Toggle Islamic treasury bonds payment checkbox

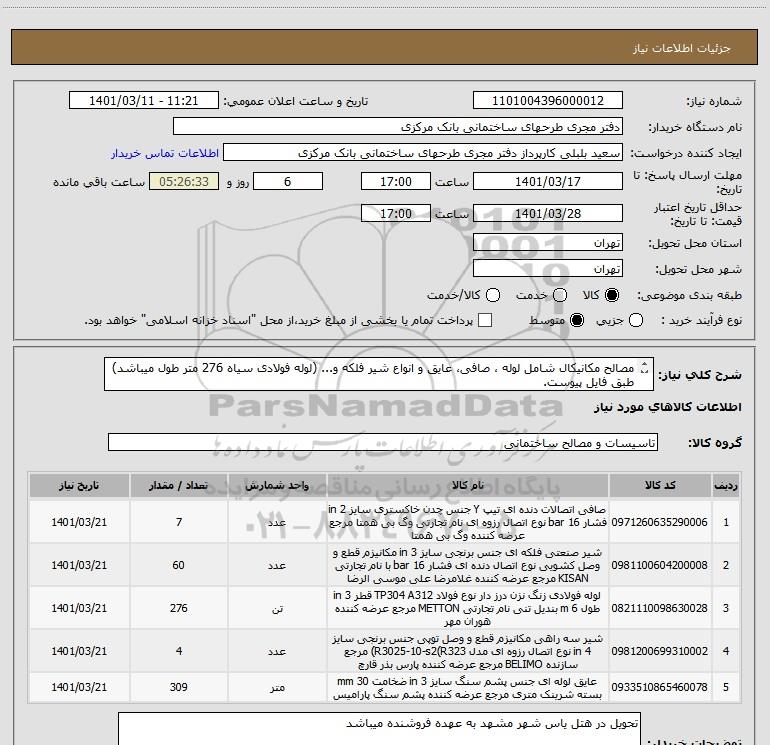[x=485, y=320]
